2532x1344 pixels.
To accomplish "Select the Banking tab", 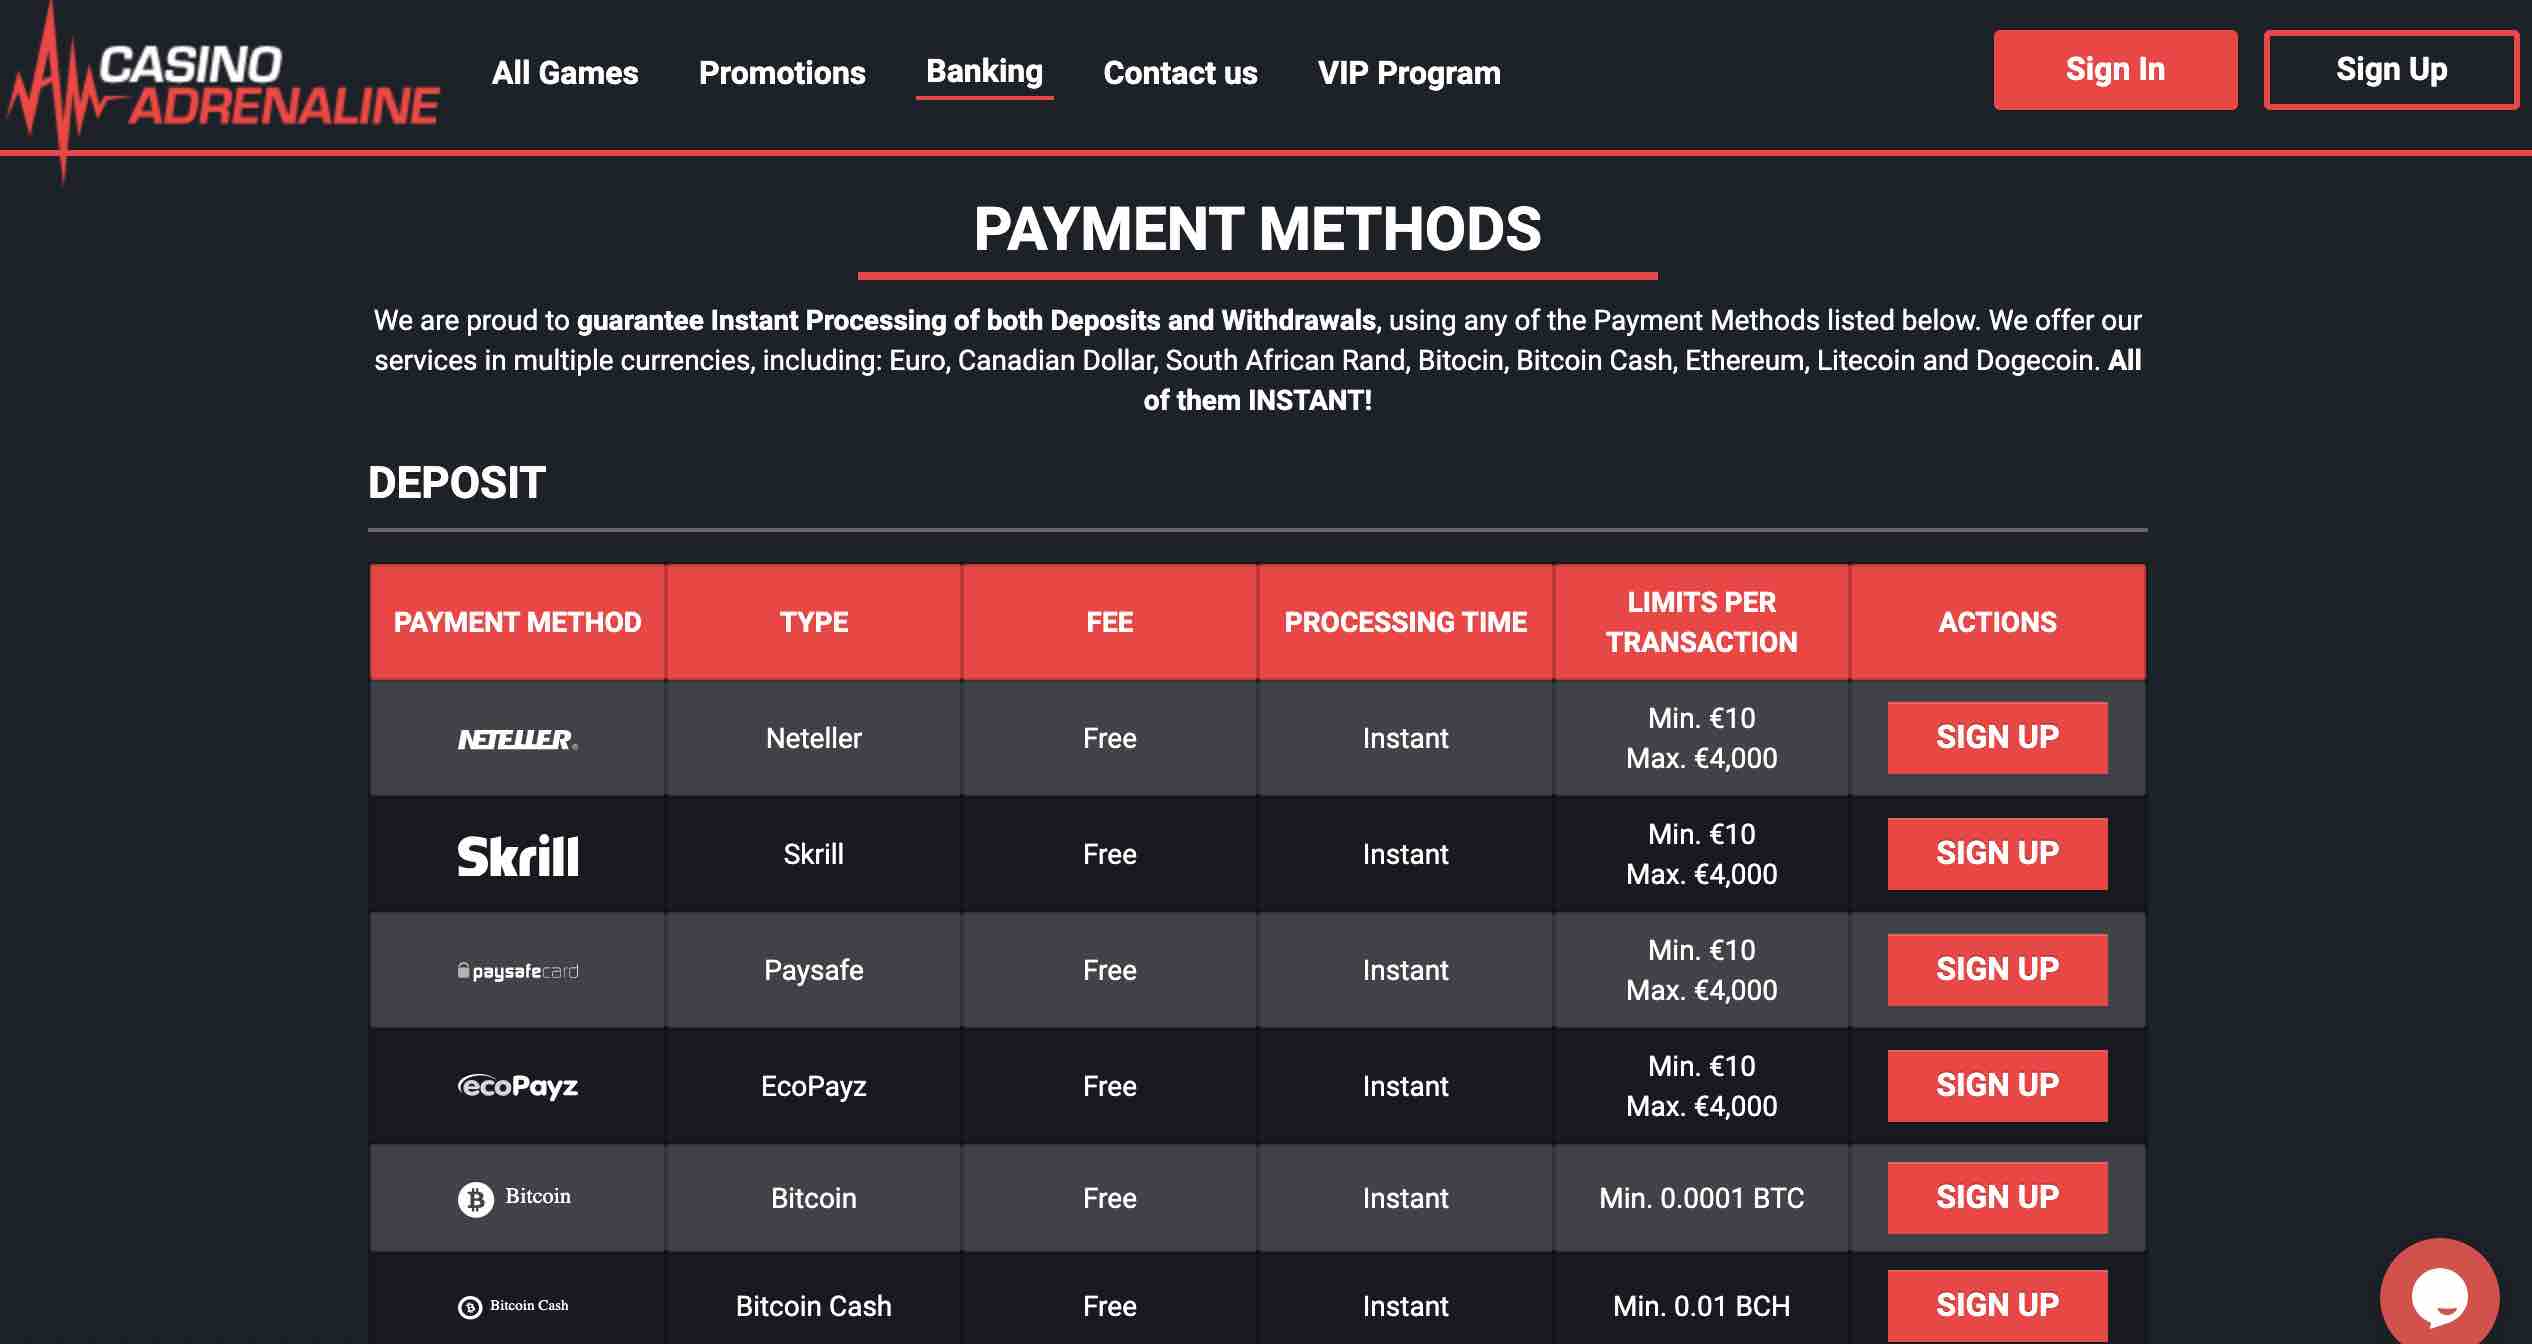I will pos(984,71).
